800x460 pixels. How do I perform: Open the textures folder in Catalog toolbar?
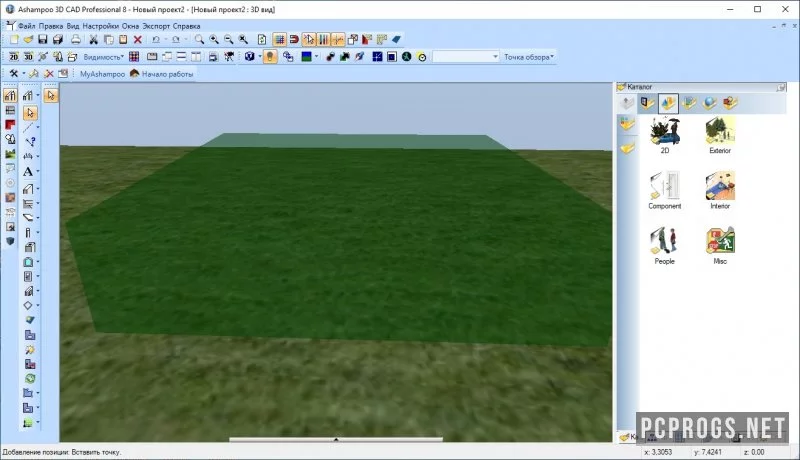pos(689,103)
